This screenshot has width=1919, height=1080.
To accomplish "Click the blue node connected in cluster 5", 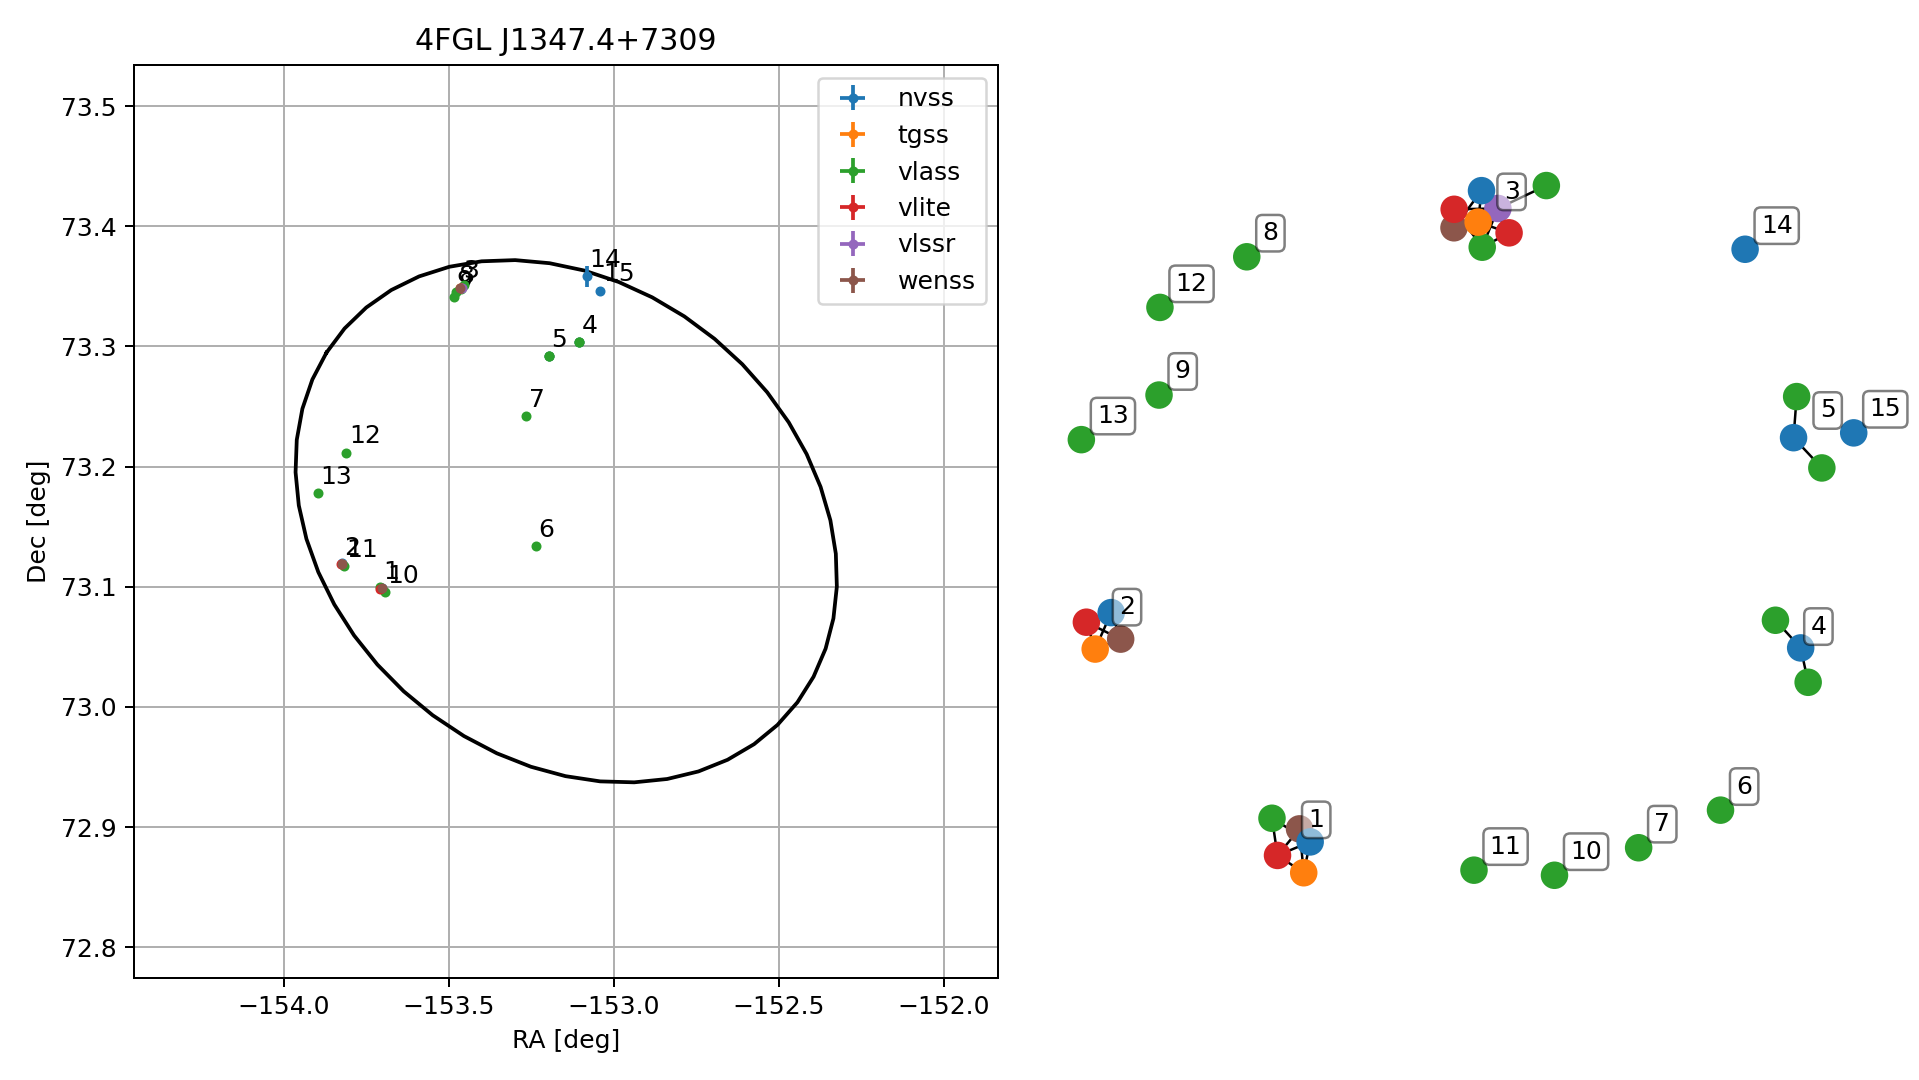I will pos(1793,437).
